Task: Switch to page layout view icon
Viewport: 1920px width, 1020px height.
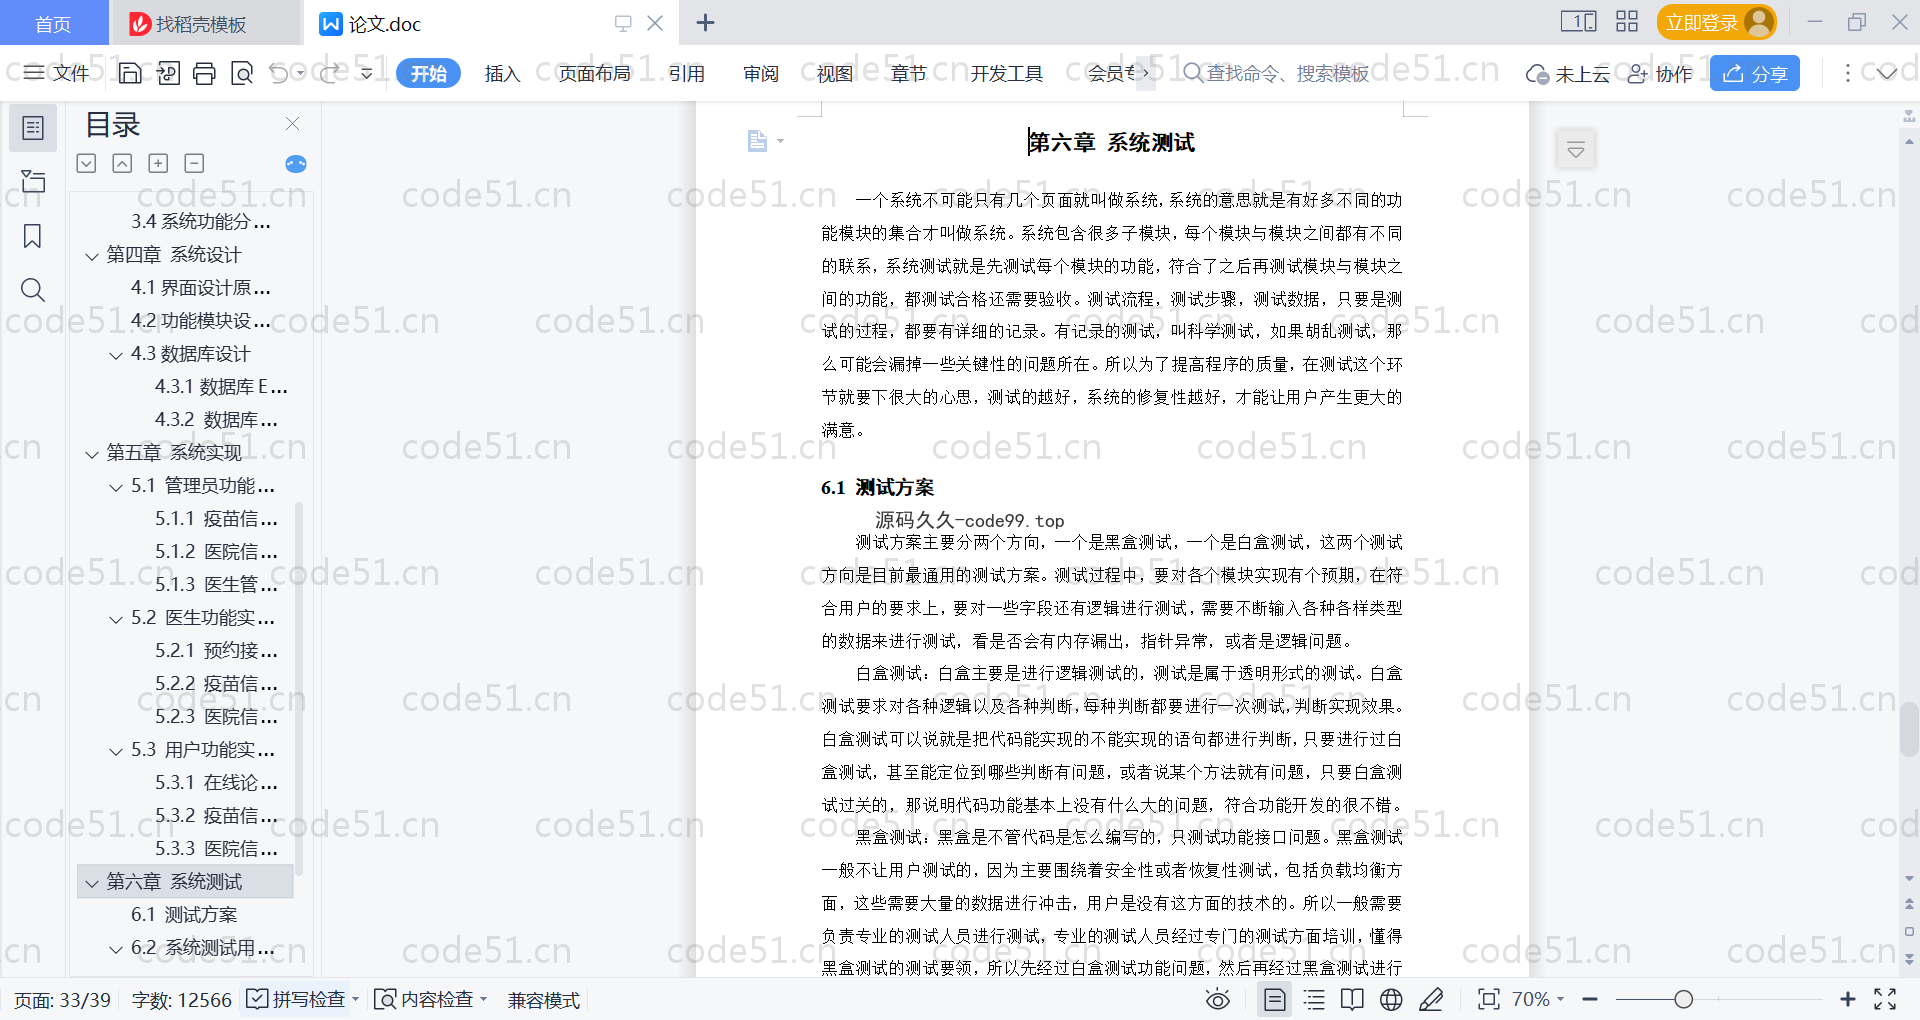Action: pyautogui.click(x=1275, y=999)
